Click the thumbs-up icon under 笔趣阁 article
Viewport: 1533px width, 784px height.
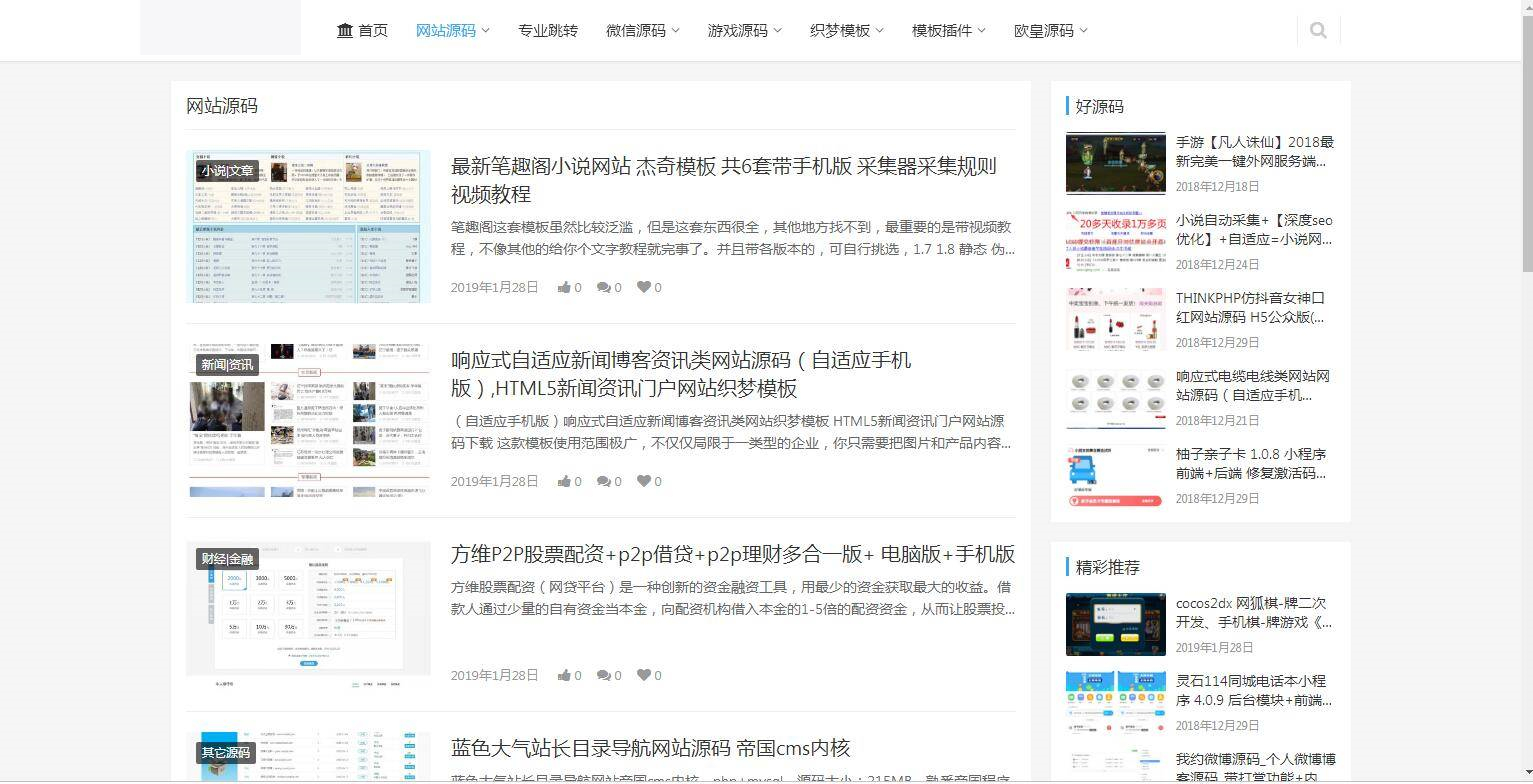(x=562, y=287)
